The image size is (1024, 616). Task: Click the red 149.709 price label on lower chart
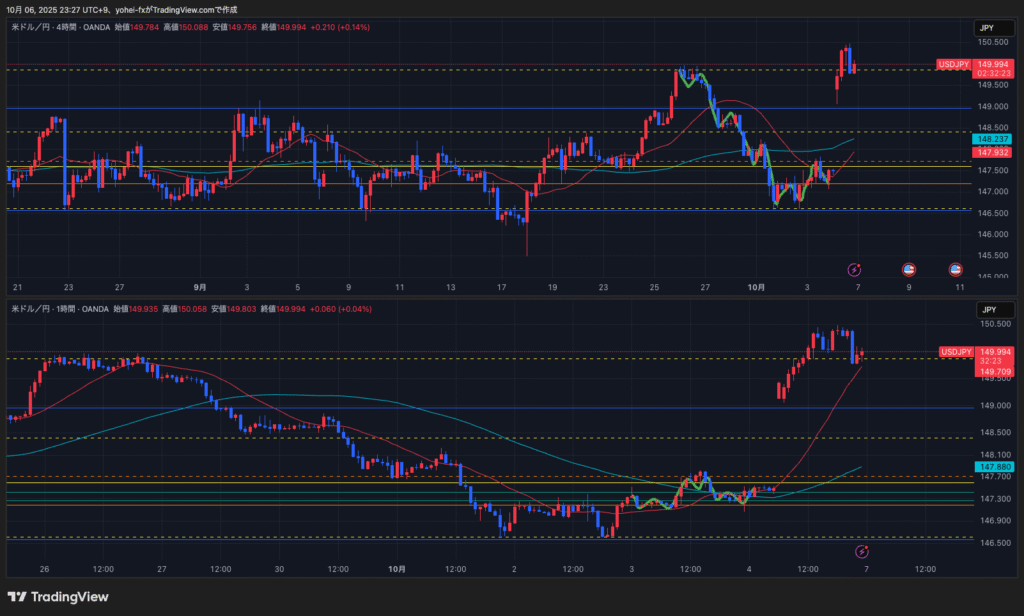click(992, 372)
